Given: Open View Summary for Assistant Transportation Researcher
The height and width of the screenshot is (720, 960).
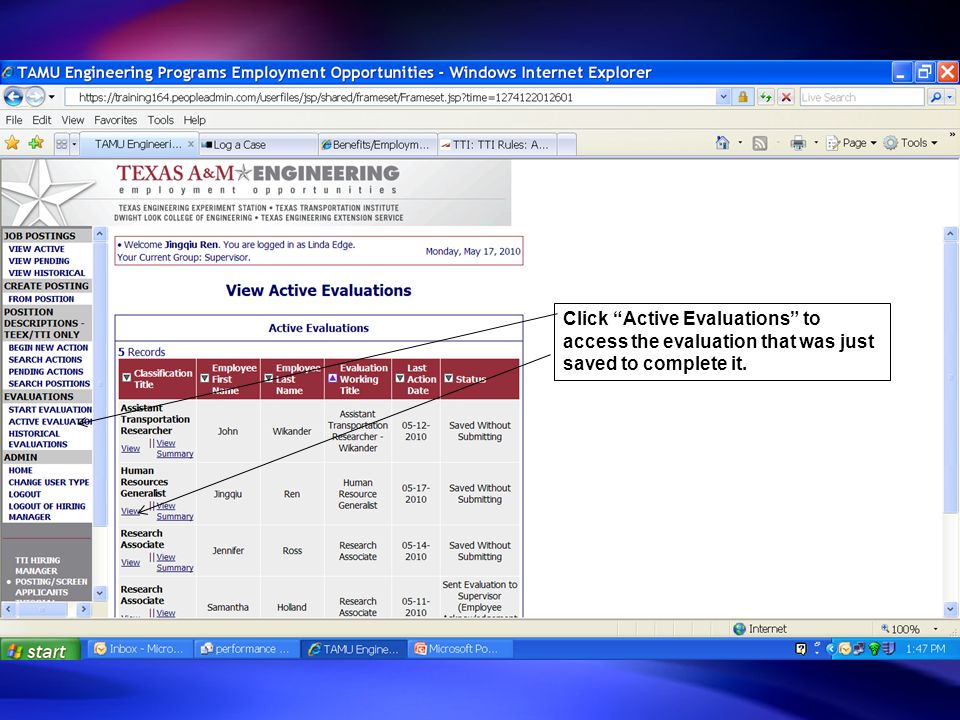Looking at the screenshot, I should 174,448.
